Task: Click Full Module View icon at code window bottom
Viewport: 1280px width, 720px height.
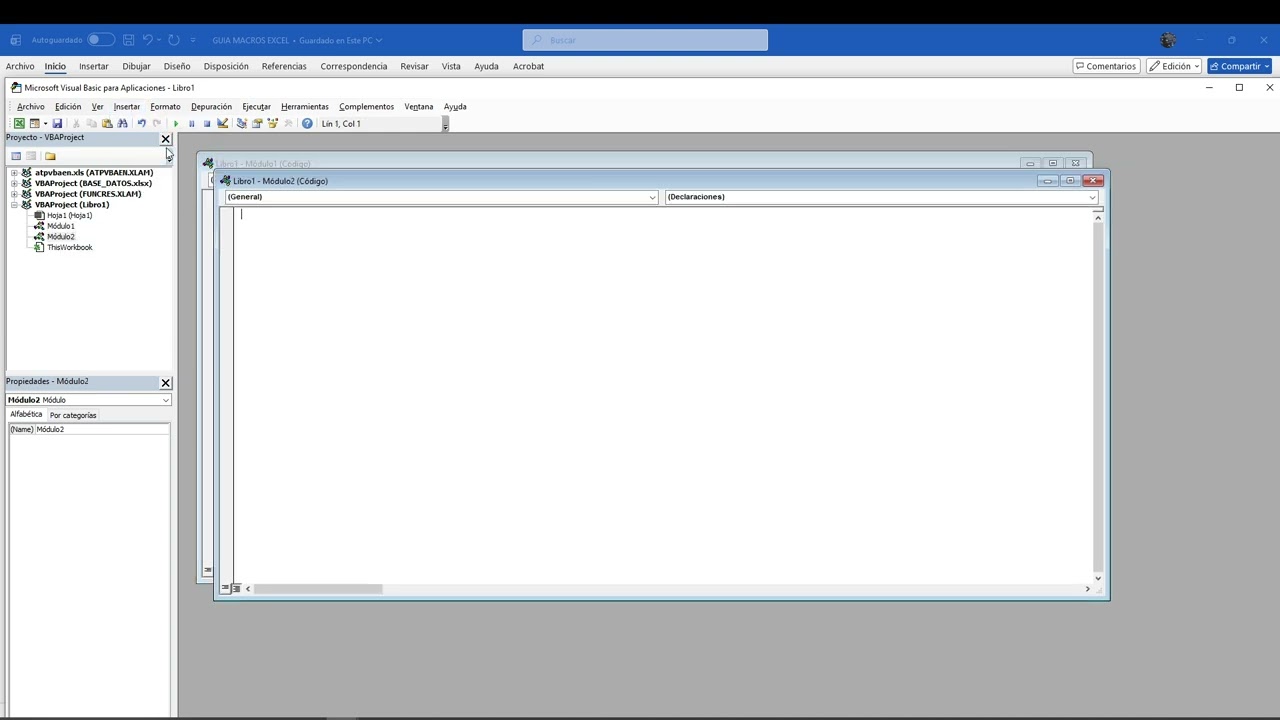Action: pos(236,588)
